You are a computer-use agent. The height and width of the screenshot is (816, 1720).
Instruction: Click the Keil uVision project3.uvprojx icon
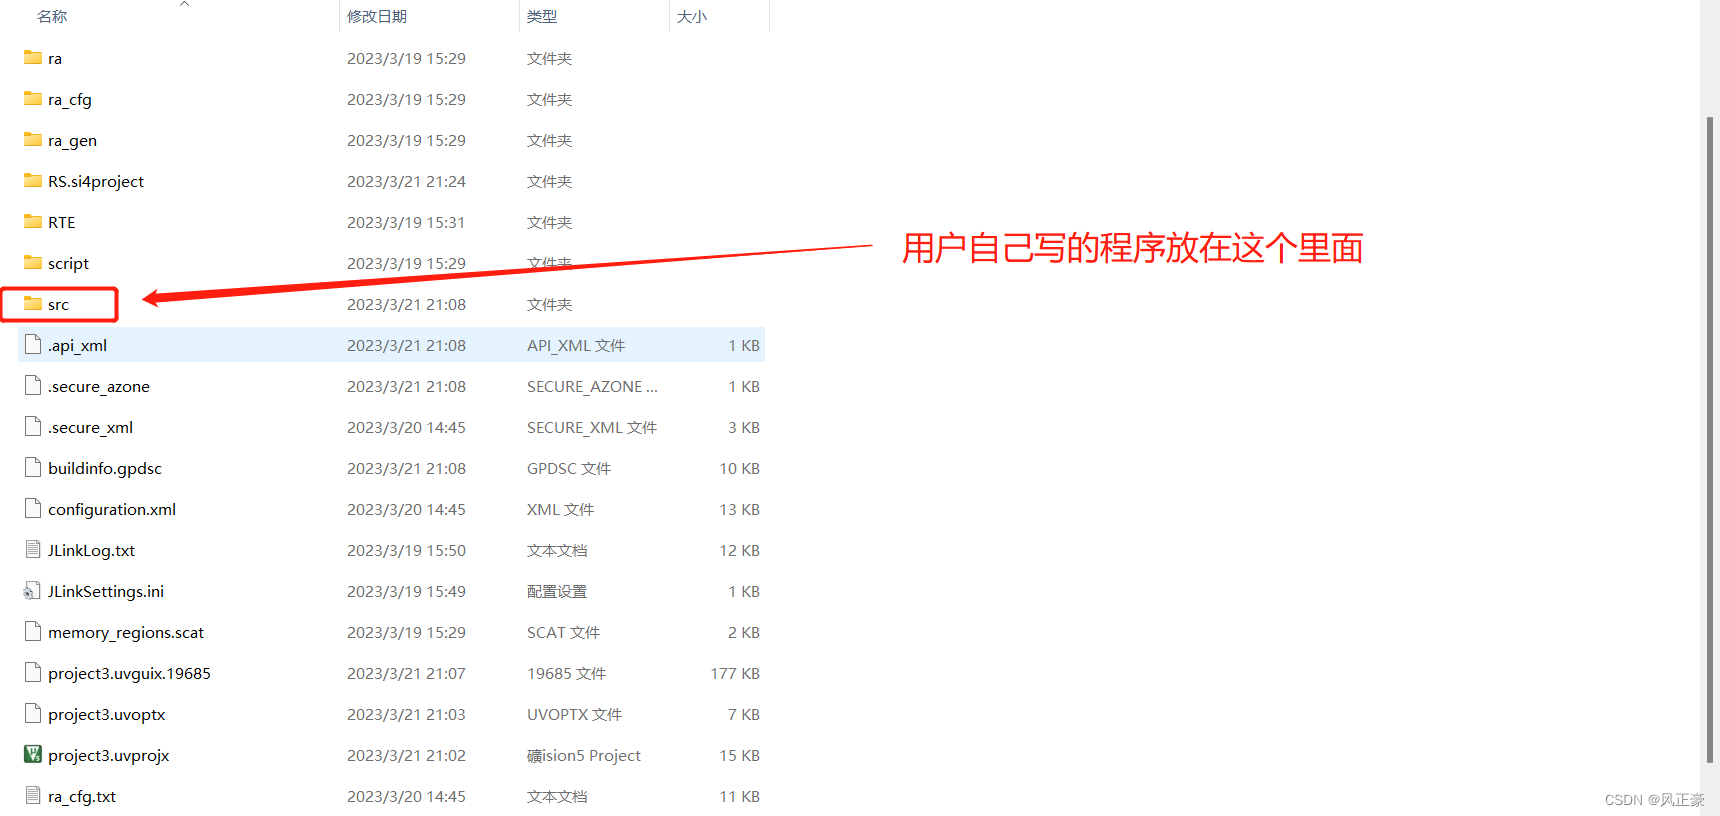click(x=33, y=755)
